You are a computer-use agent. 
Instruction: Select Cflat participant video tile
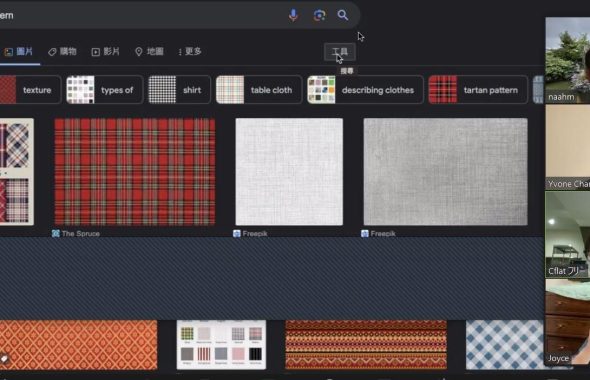click(567, 235)
